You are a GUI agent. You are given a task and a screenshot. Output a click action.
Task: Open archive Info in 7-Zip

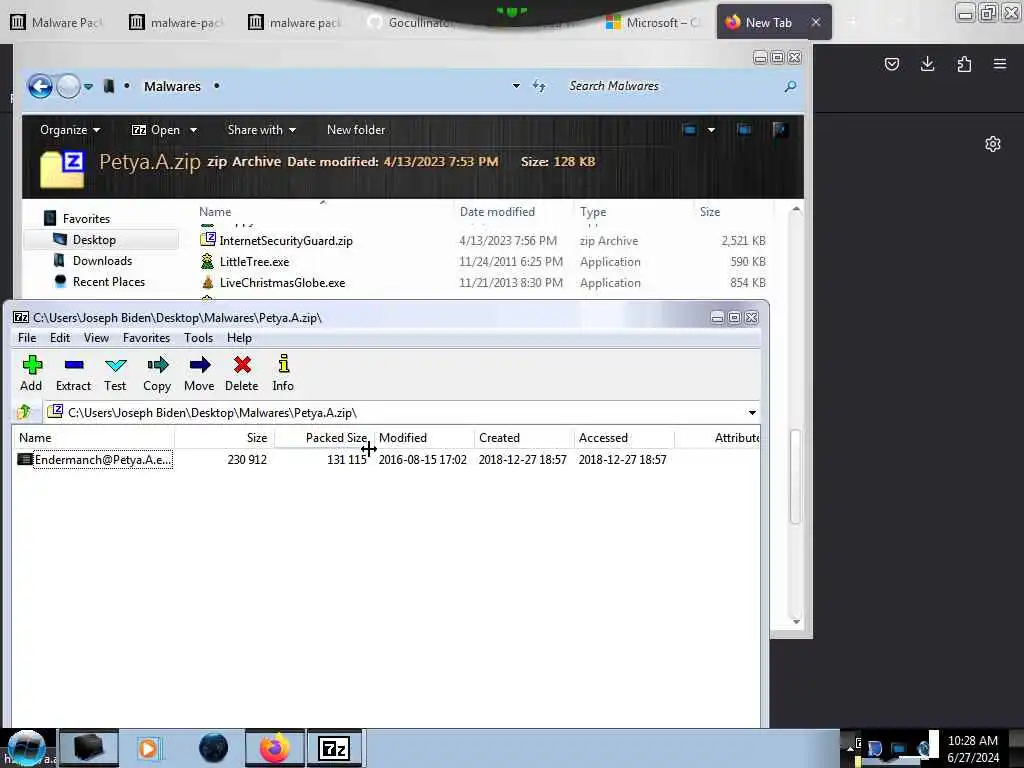283,374
